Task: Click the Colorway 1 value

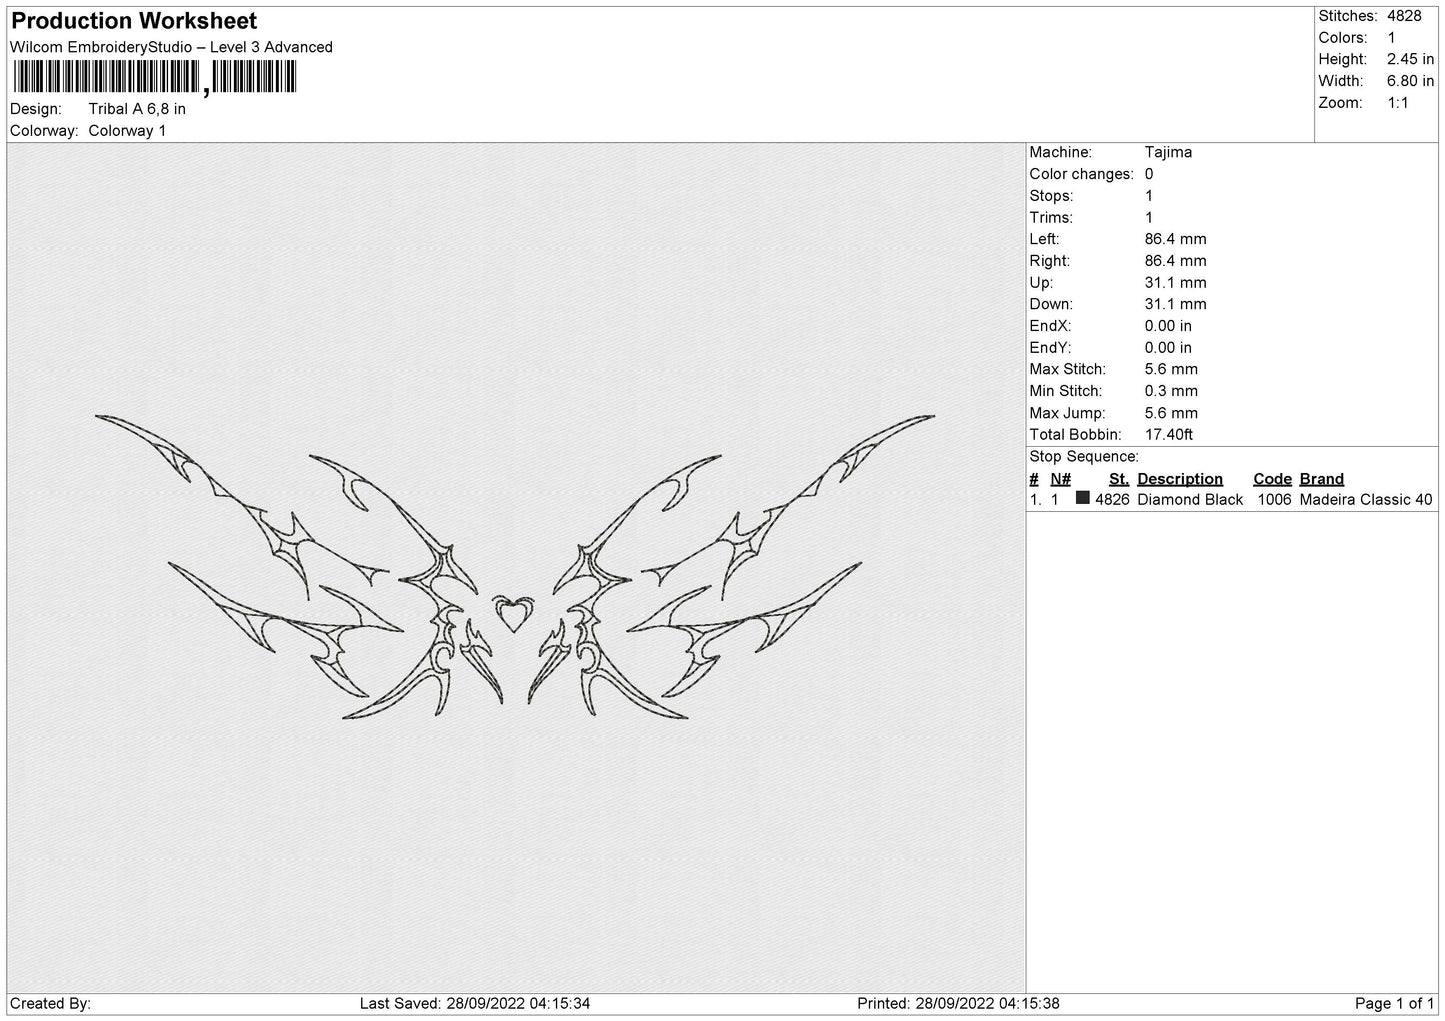Action: coord(127,131)
